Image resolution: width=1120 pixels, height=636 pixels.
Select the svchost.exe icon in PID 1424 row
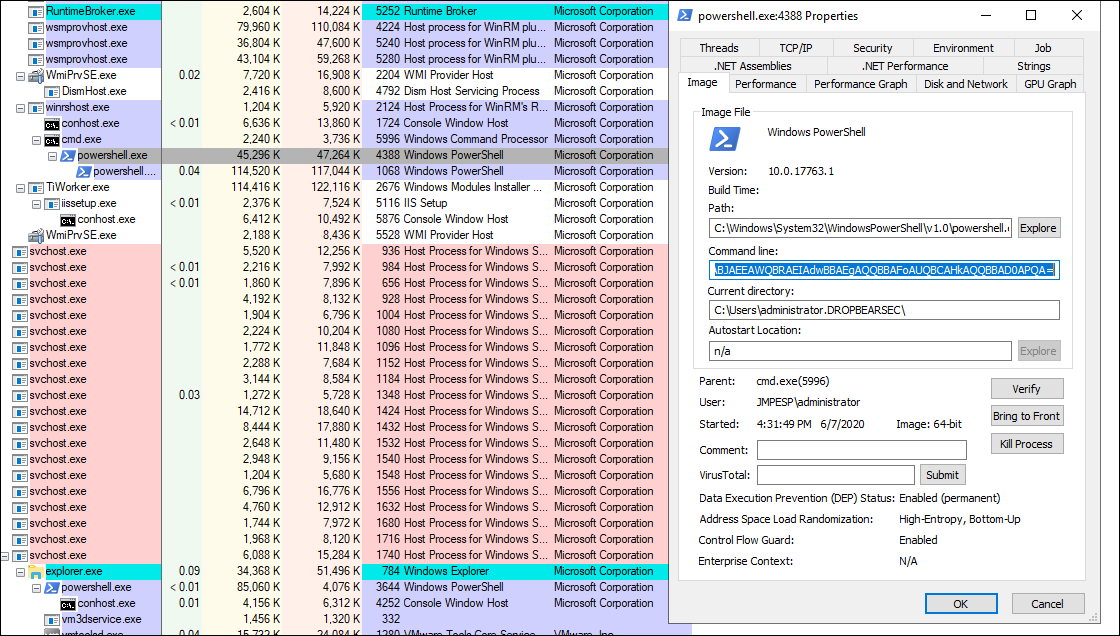click(20, 412)
